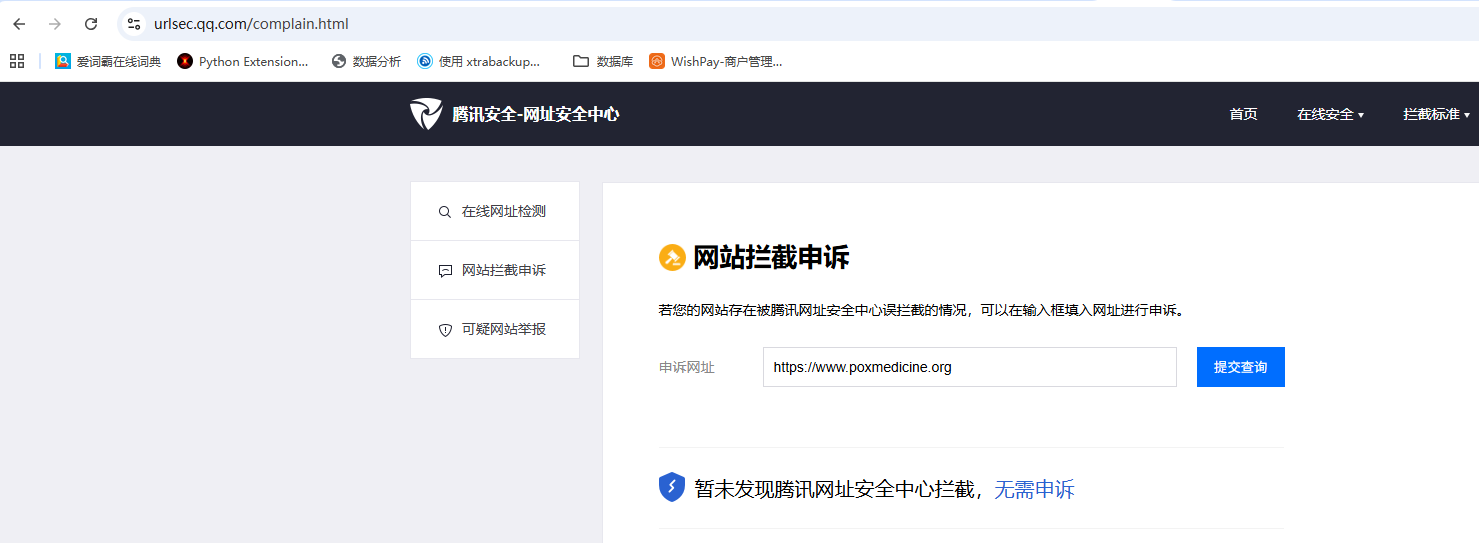
Task: Expand the 在线安全 navigation dropdown
Action: click(x=1330, y=114)
